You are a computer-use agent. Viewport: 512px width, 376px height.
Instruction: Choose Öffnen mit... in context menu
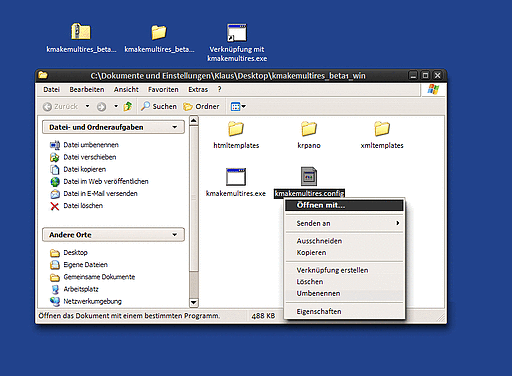click(344, 205)
